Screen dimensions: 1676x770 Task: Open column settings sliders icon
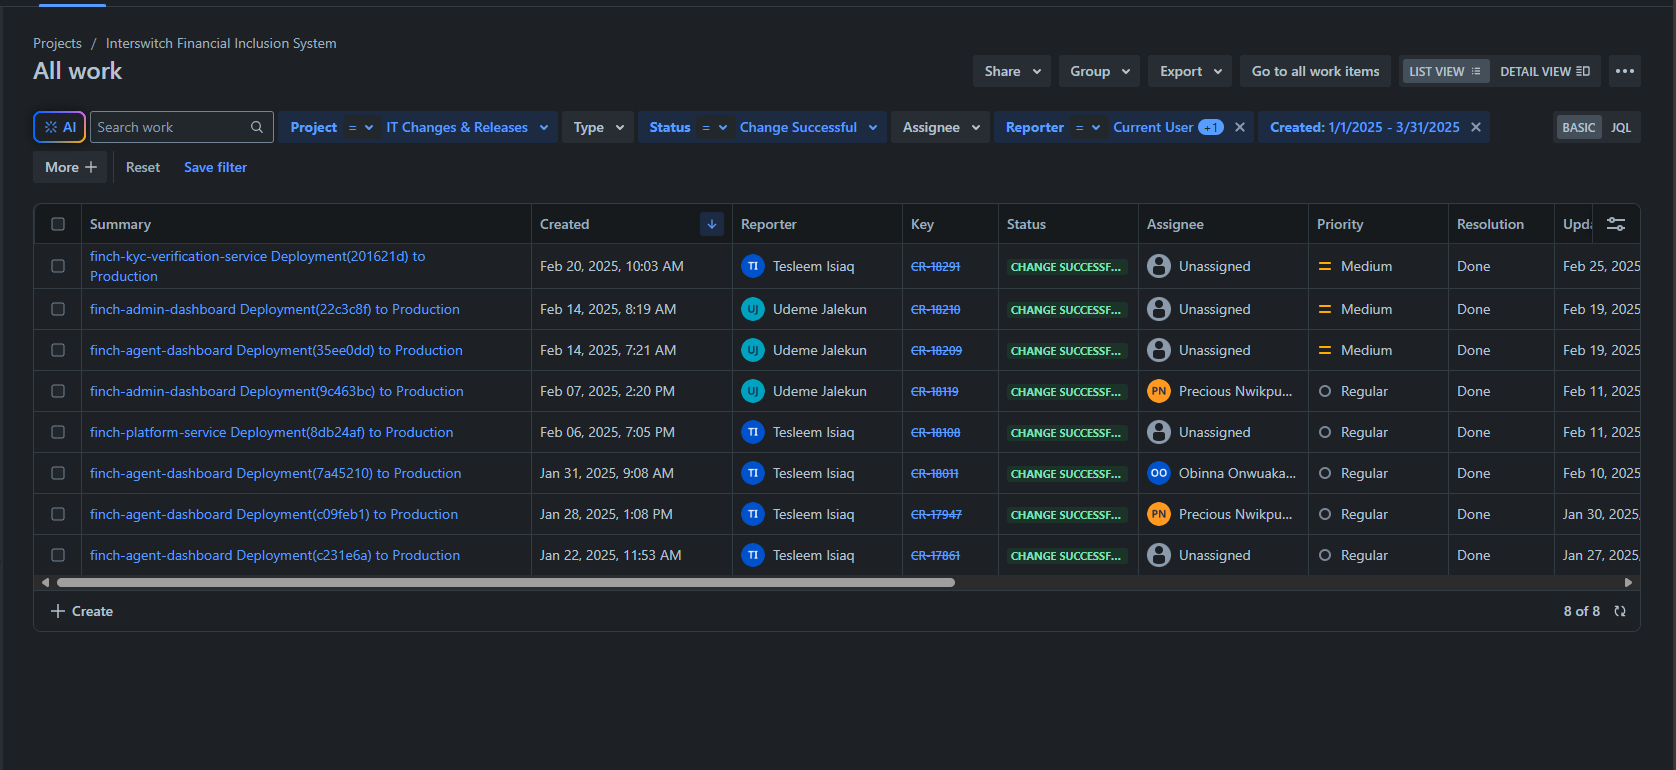click(1615, 224)
